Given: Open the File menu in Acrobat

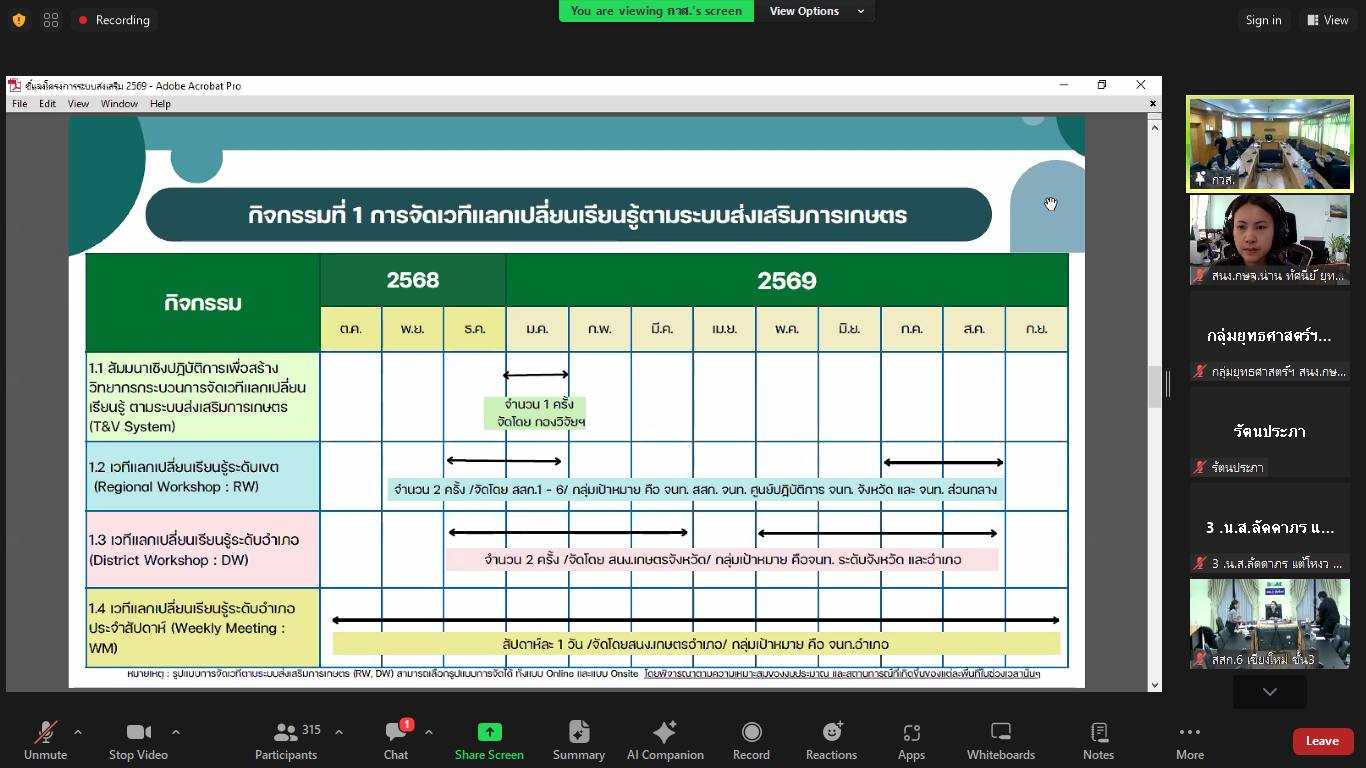Looking at the screenshot, I should click(20, 104).
